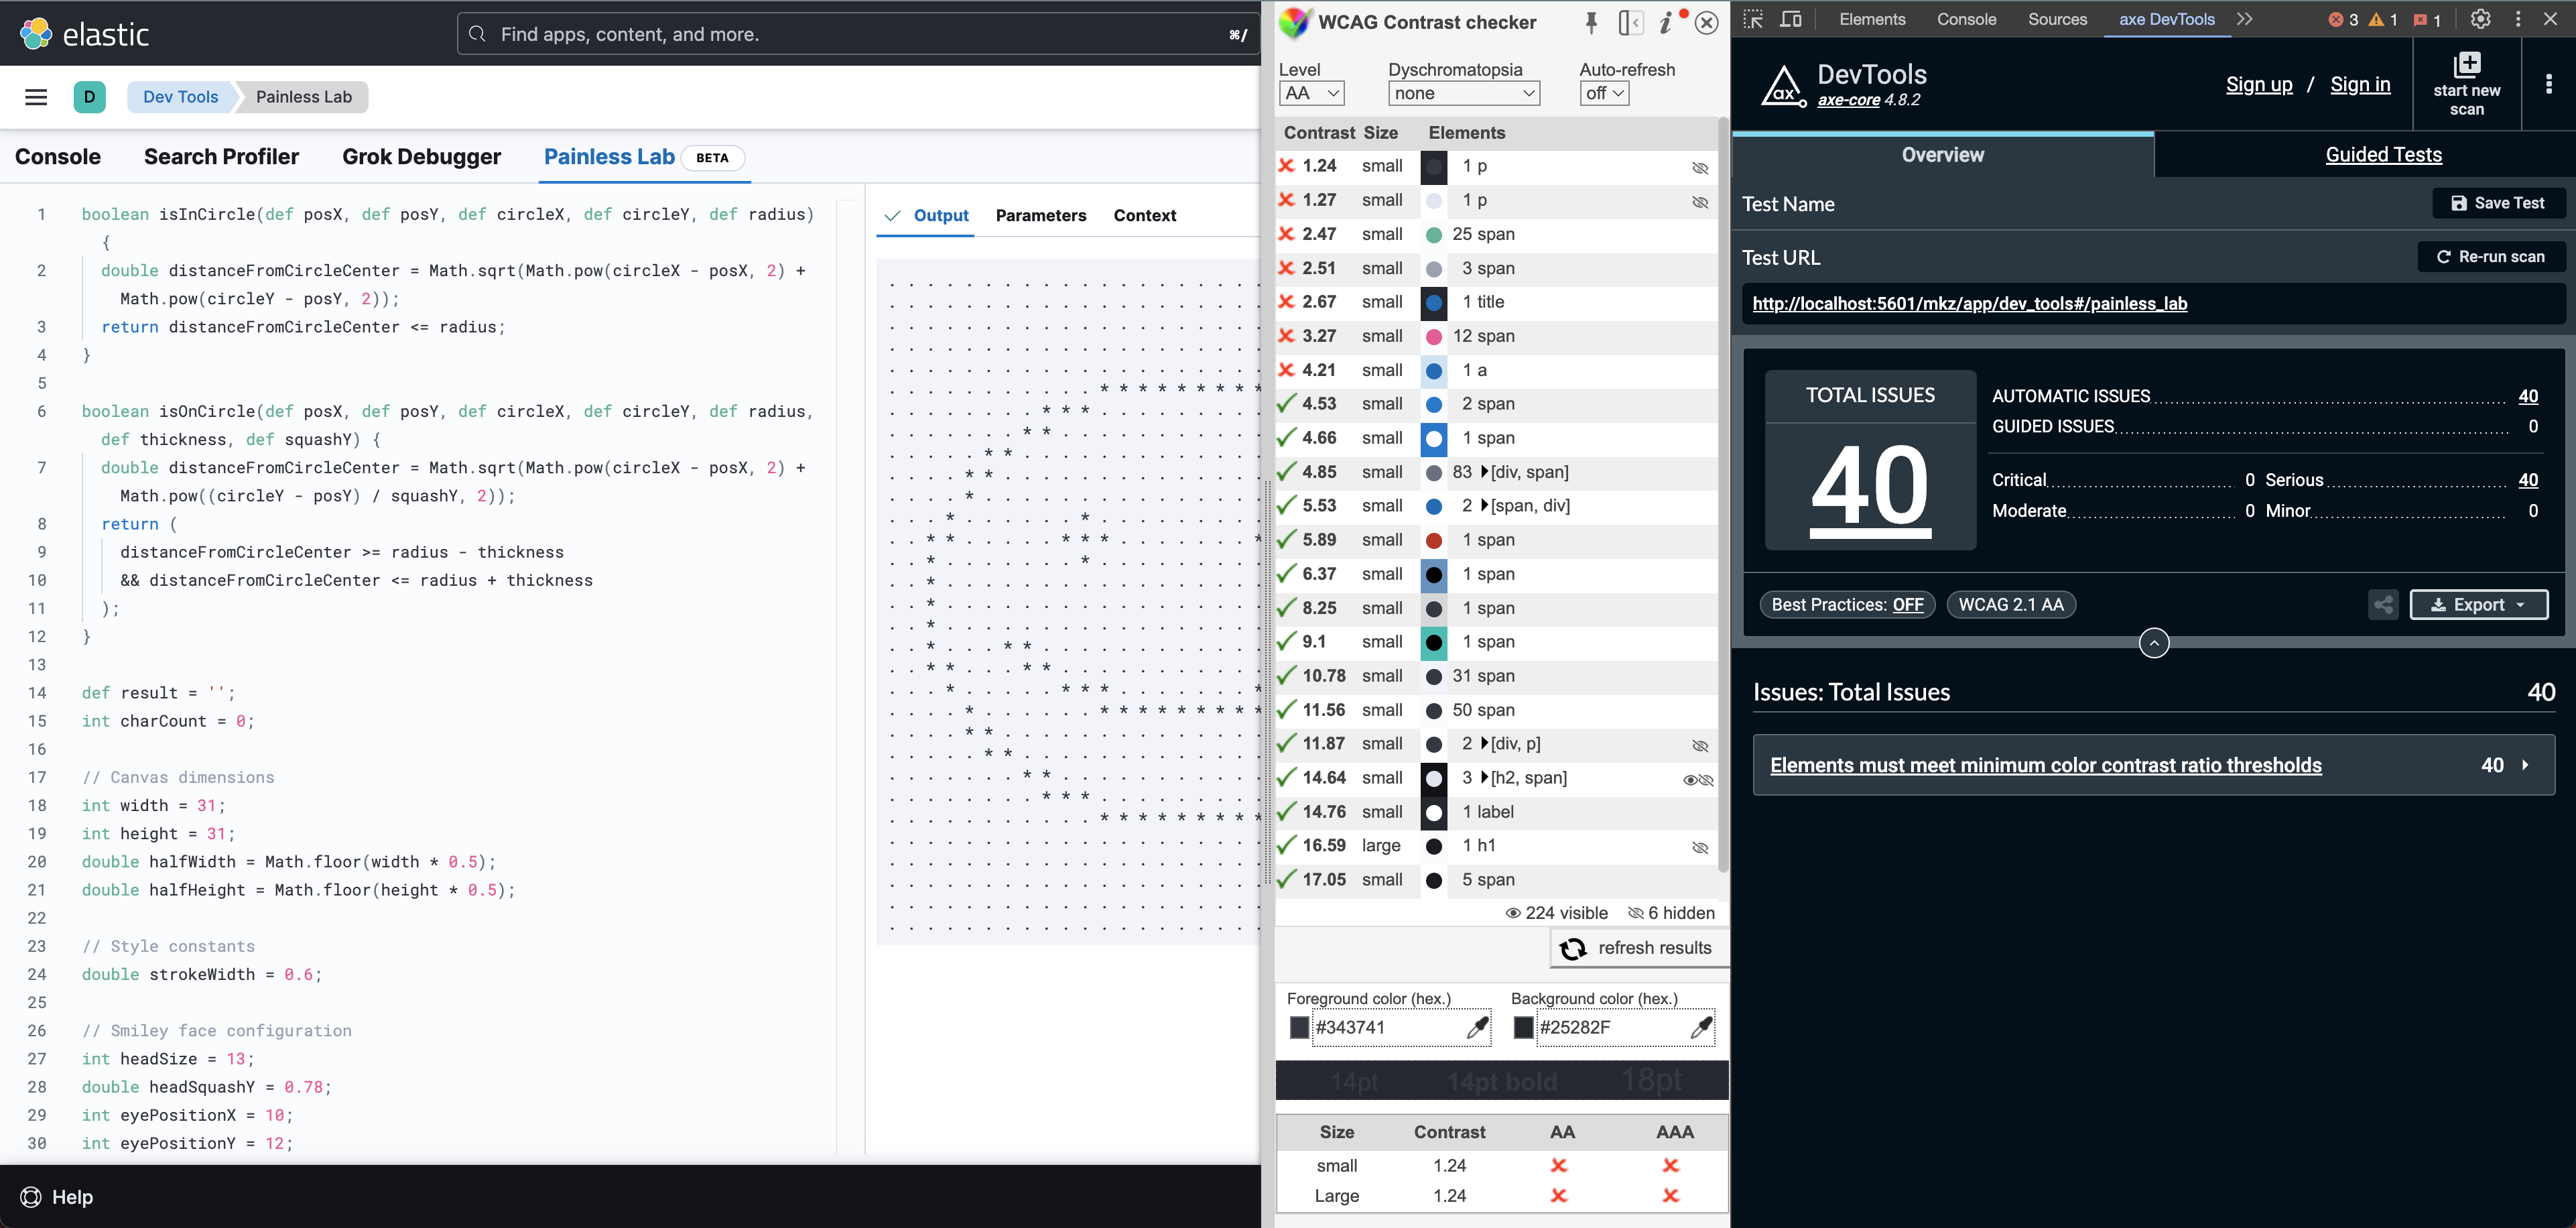The image size is (2576, 1228).
Task: Open the Export dropdown menu
Action: tap(2478, 605)
